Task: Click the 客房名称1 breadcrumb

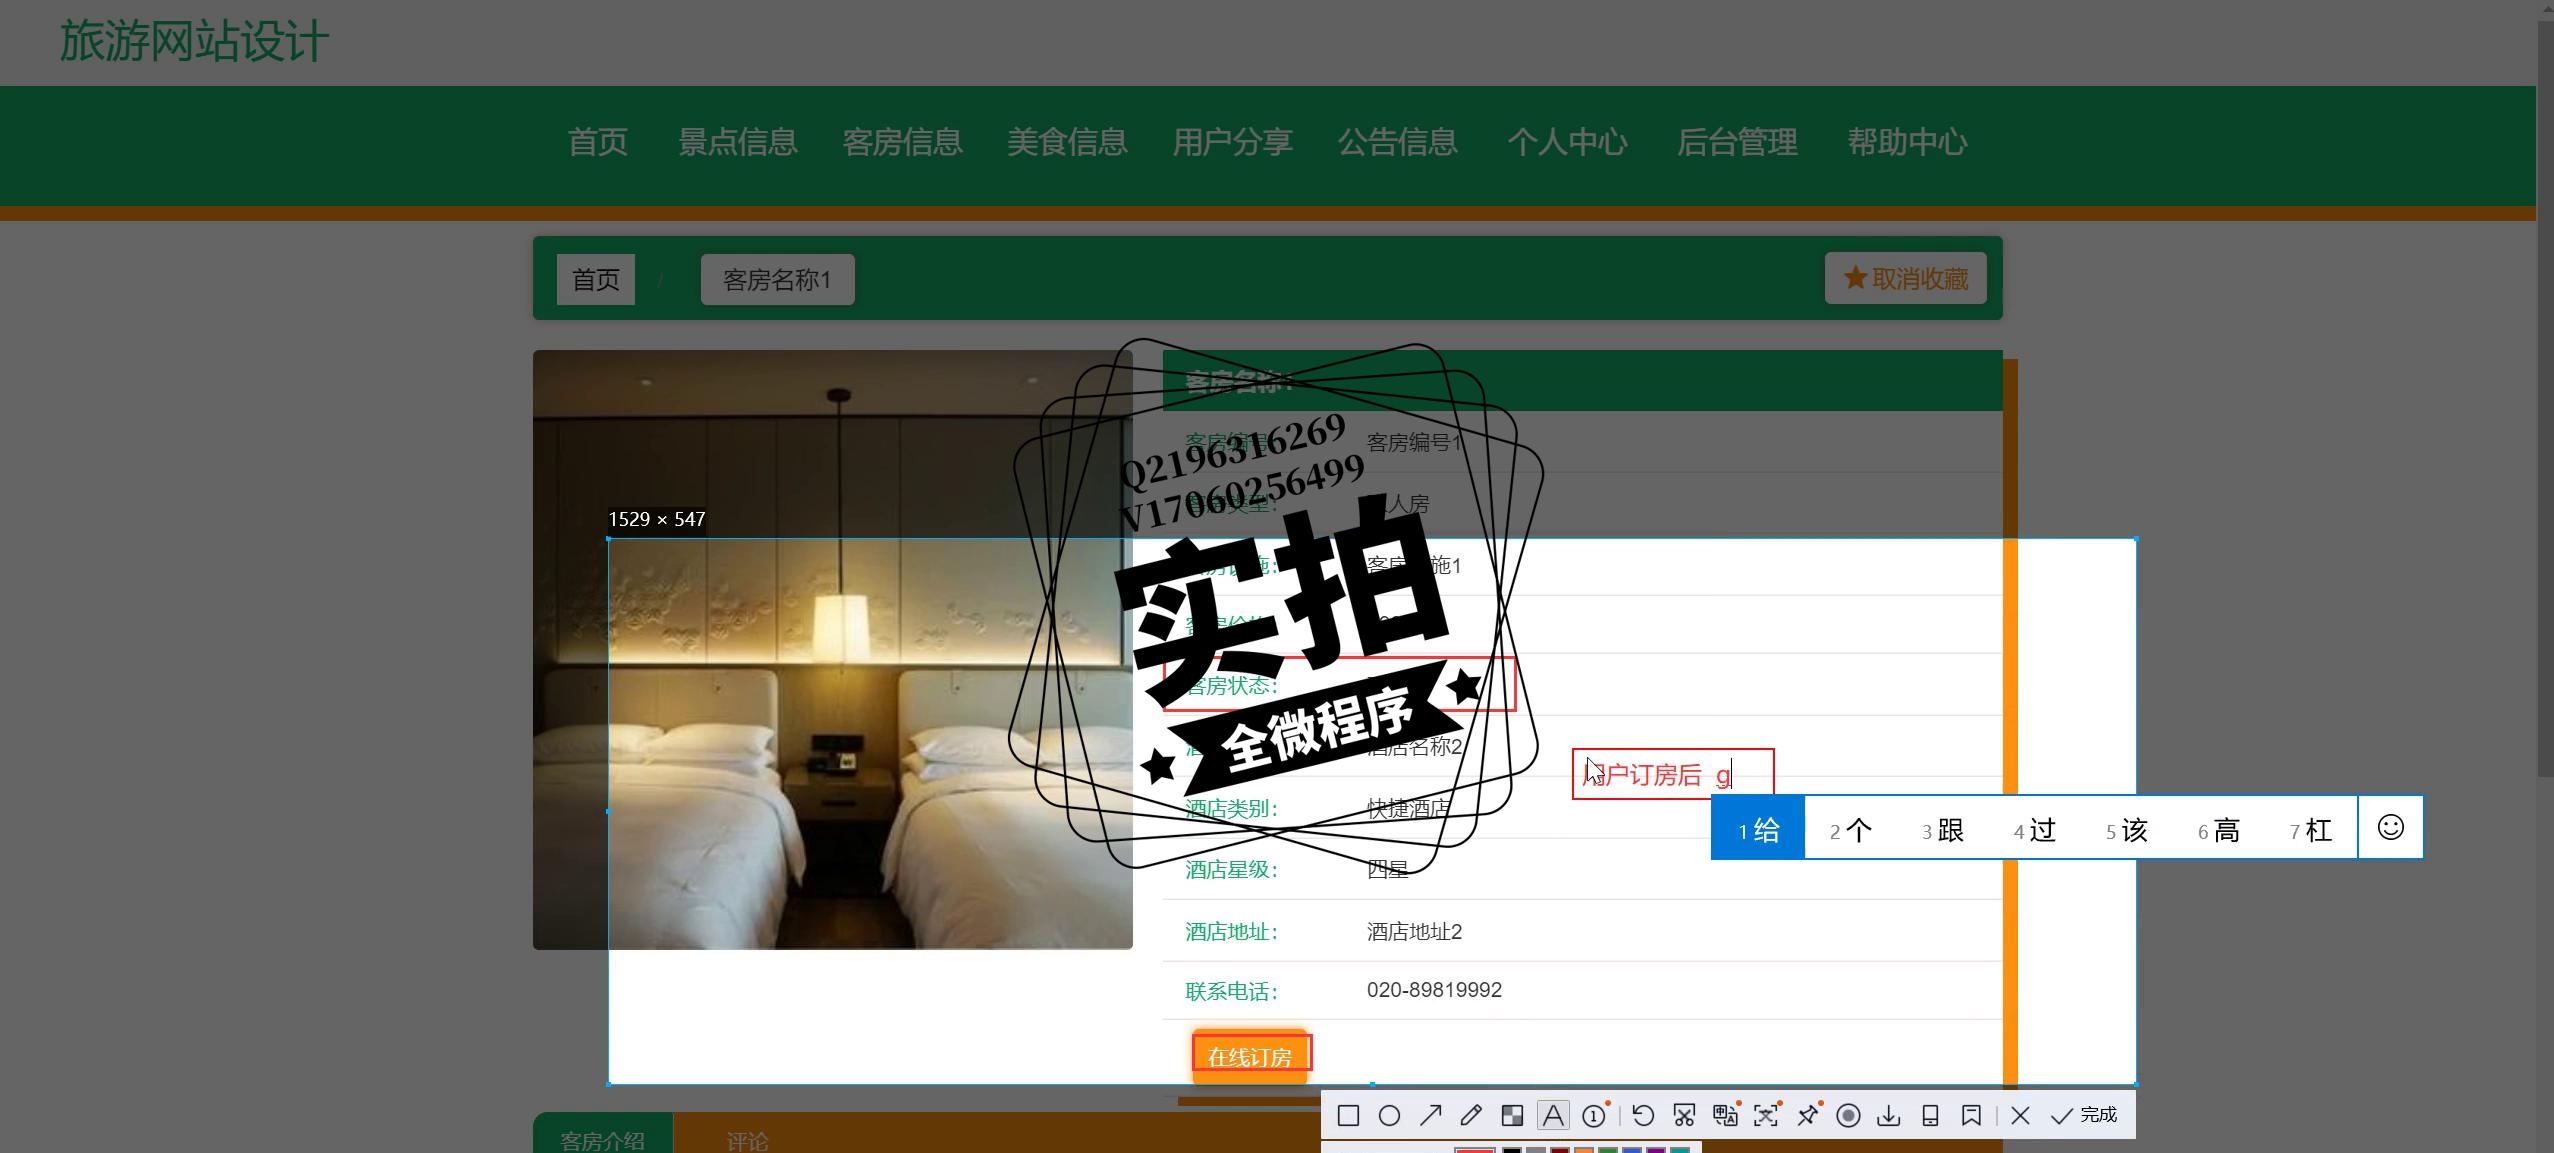Action: coord(777,279)
